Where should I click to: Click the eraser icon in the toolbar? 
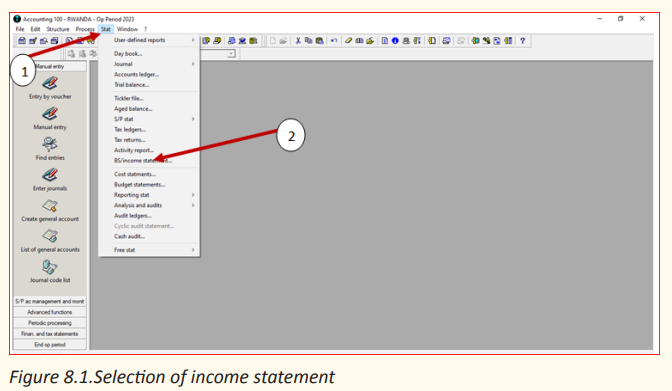(348, 41)
